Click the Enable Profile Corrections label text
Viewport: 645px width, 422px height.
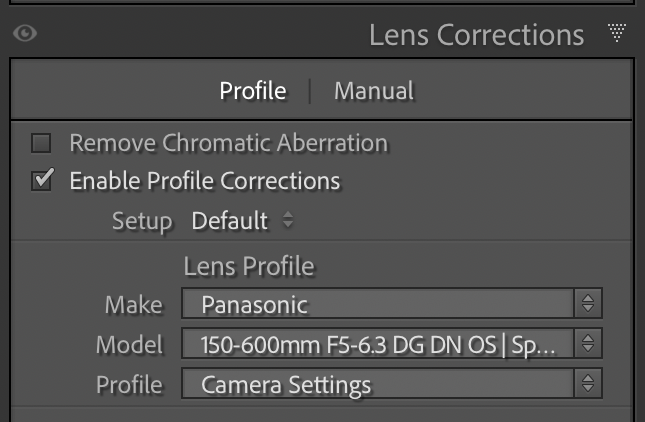(x=205, y=181)
